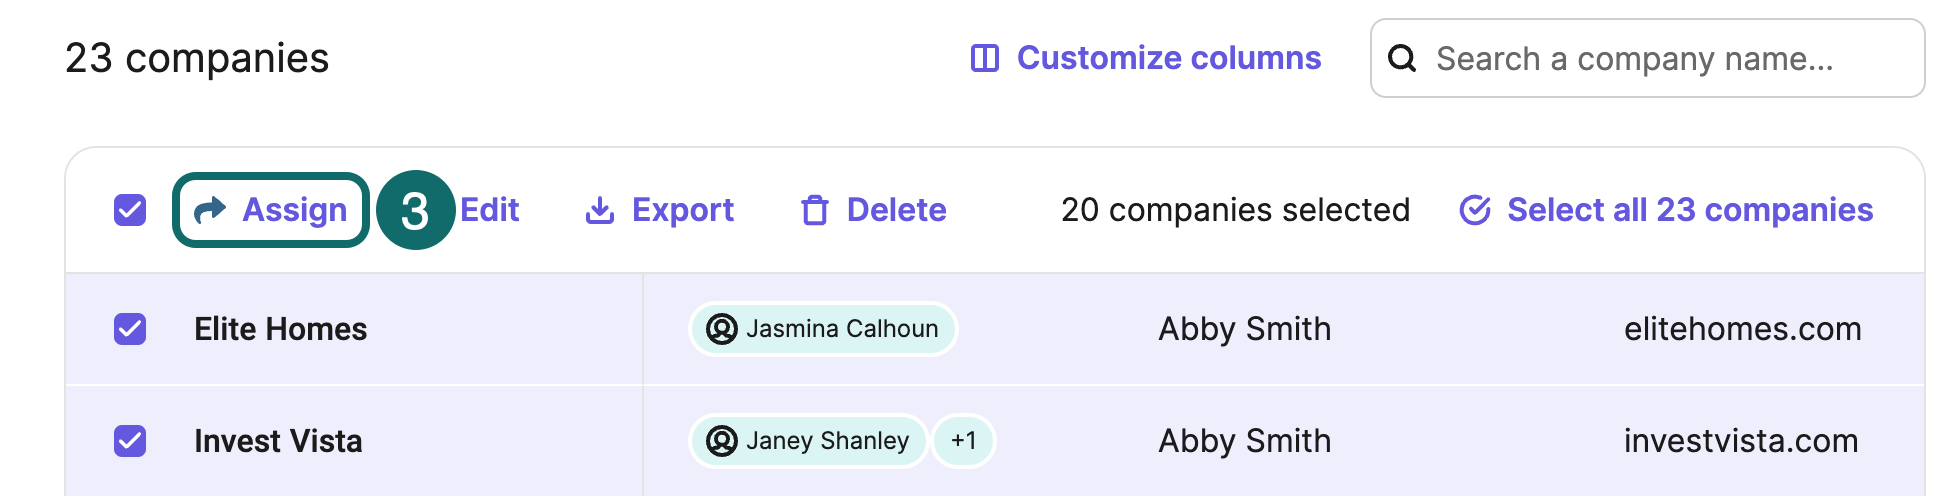
Task: Click Janey Shanley's avatar icon
Action: click(x=722, y=441)
